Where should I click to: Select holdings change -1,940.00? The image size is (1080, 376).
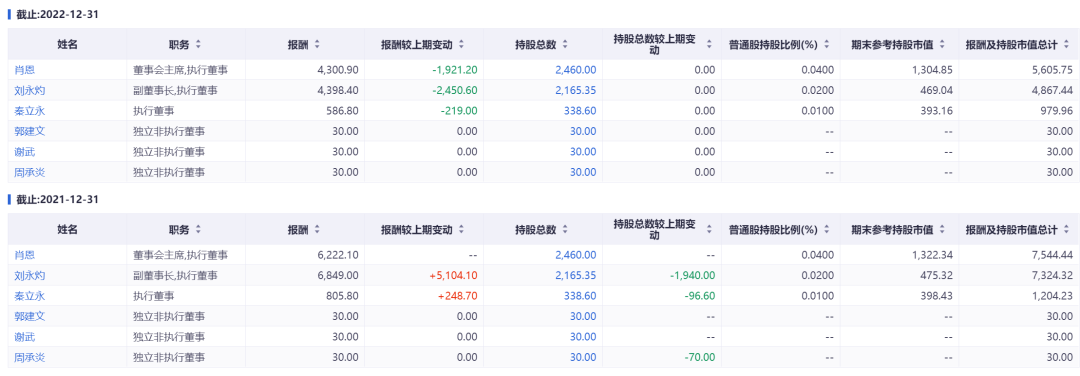tap(692, 275)
